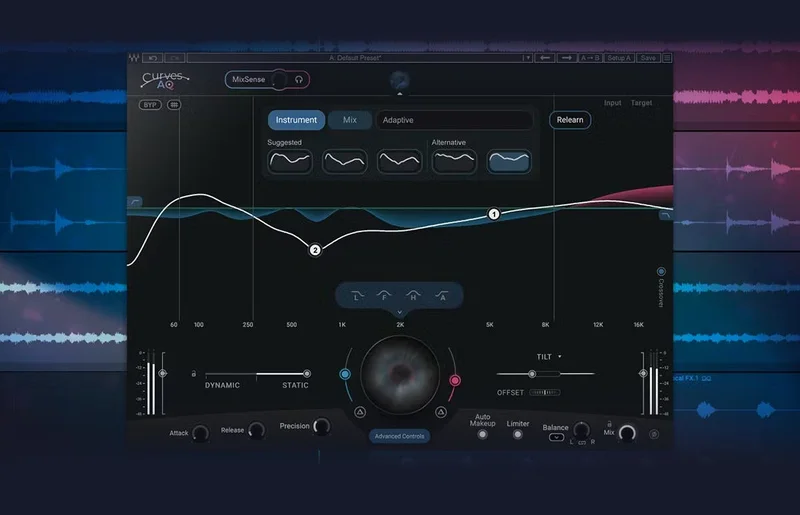Select the Mix tab
This screenshot has height=515, width=800.
[x=350, y=120]
